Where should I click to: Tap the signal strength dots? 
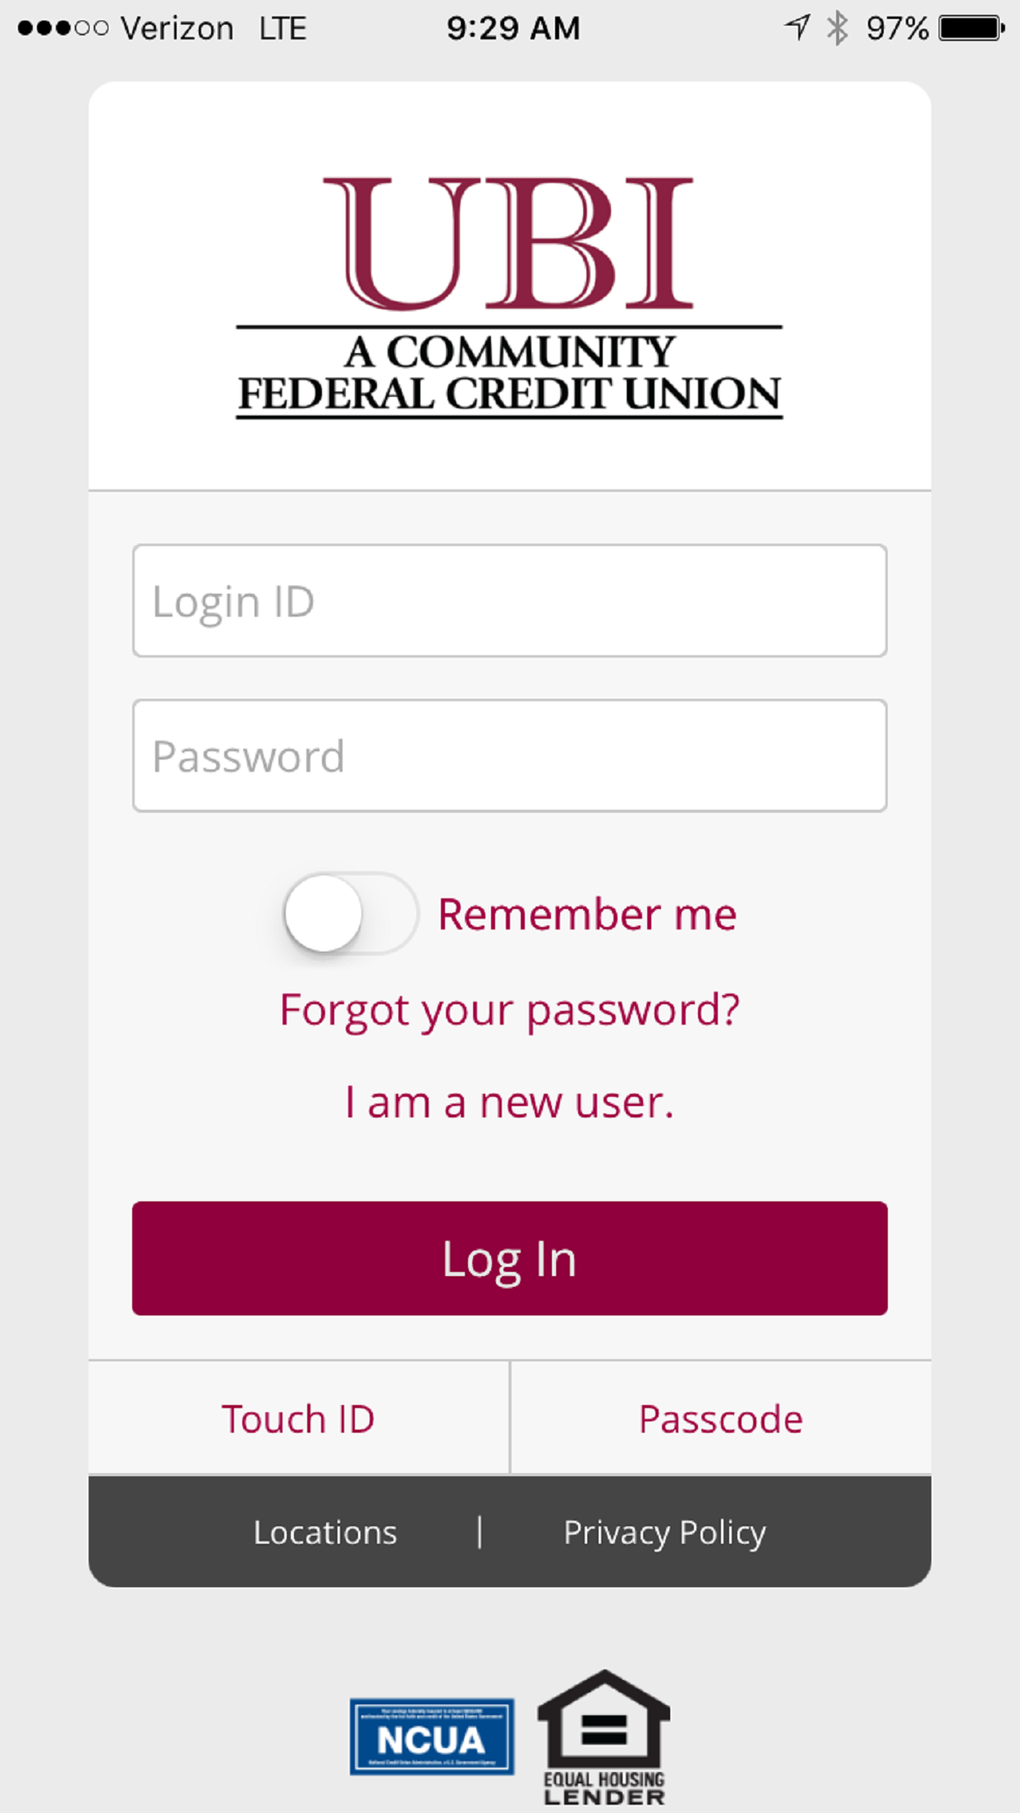[x=62, y=28]
